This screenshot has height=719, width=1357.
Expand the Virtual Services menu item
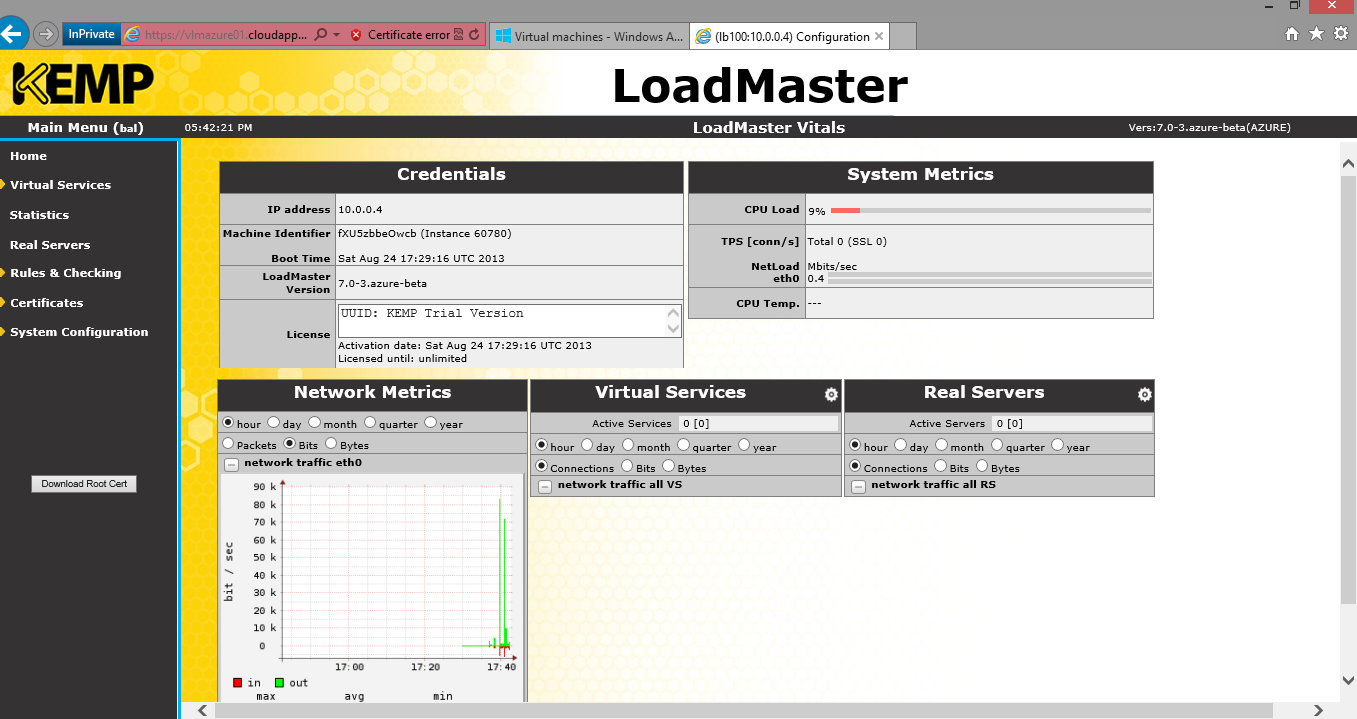(60, 185)
